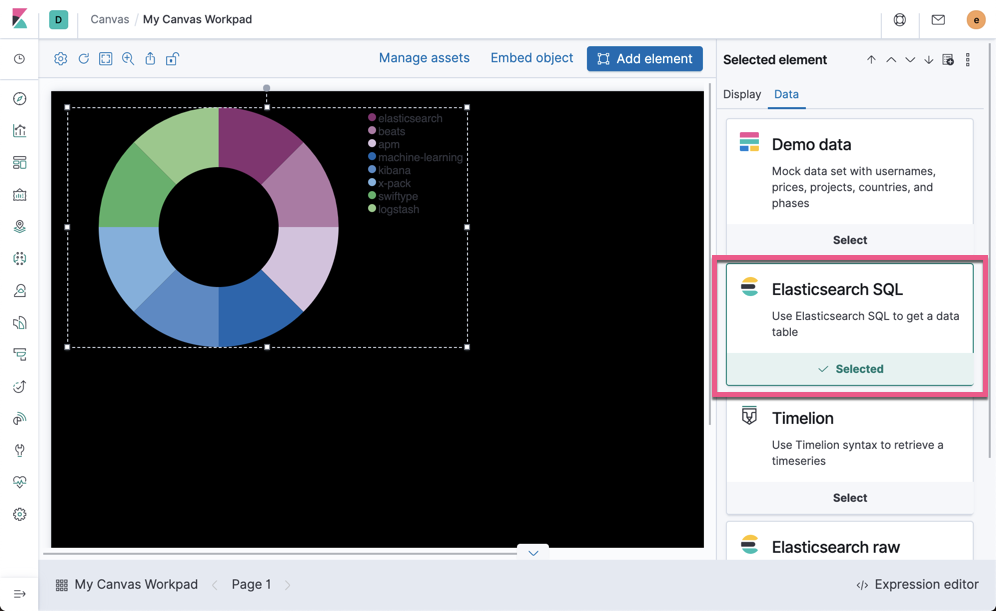Click the elasticsearch legend entry
Image resolution: width=996 pixels, height=611 pixels.
click(405, 118)
